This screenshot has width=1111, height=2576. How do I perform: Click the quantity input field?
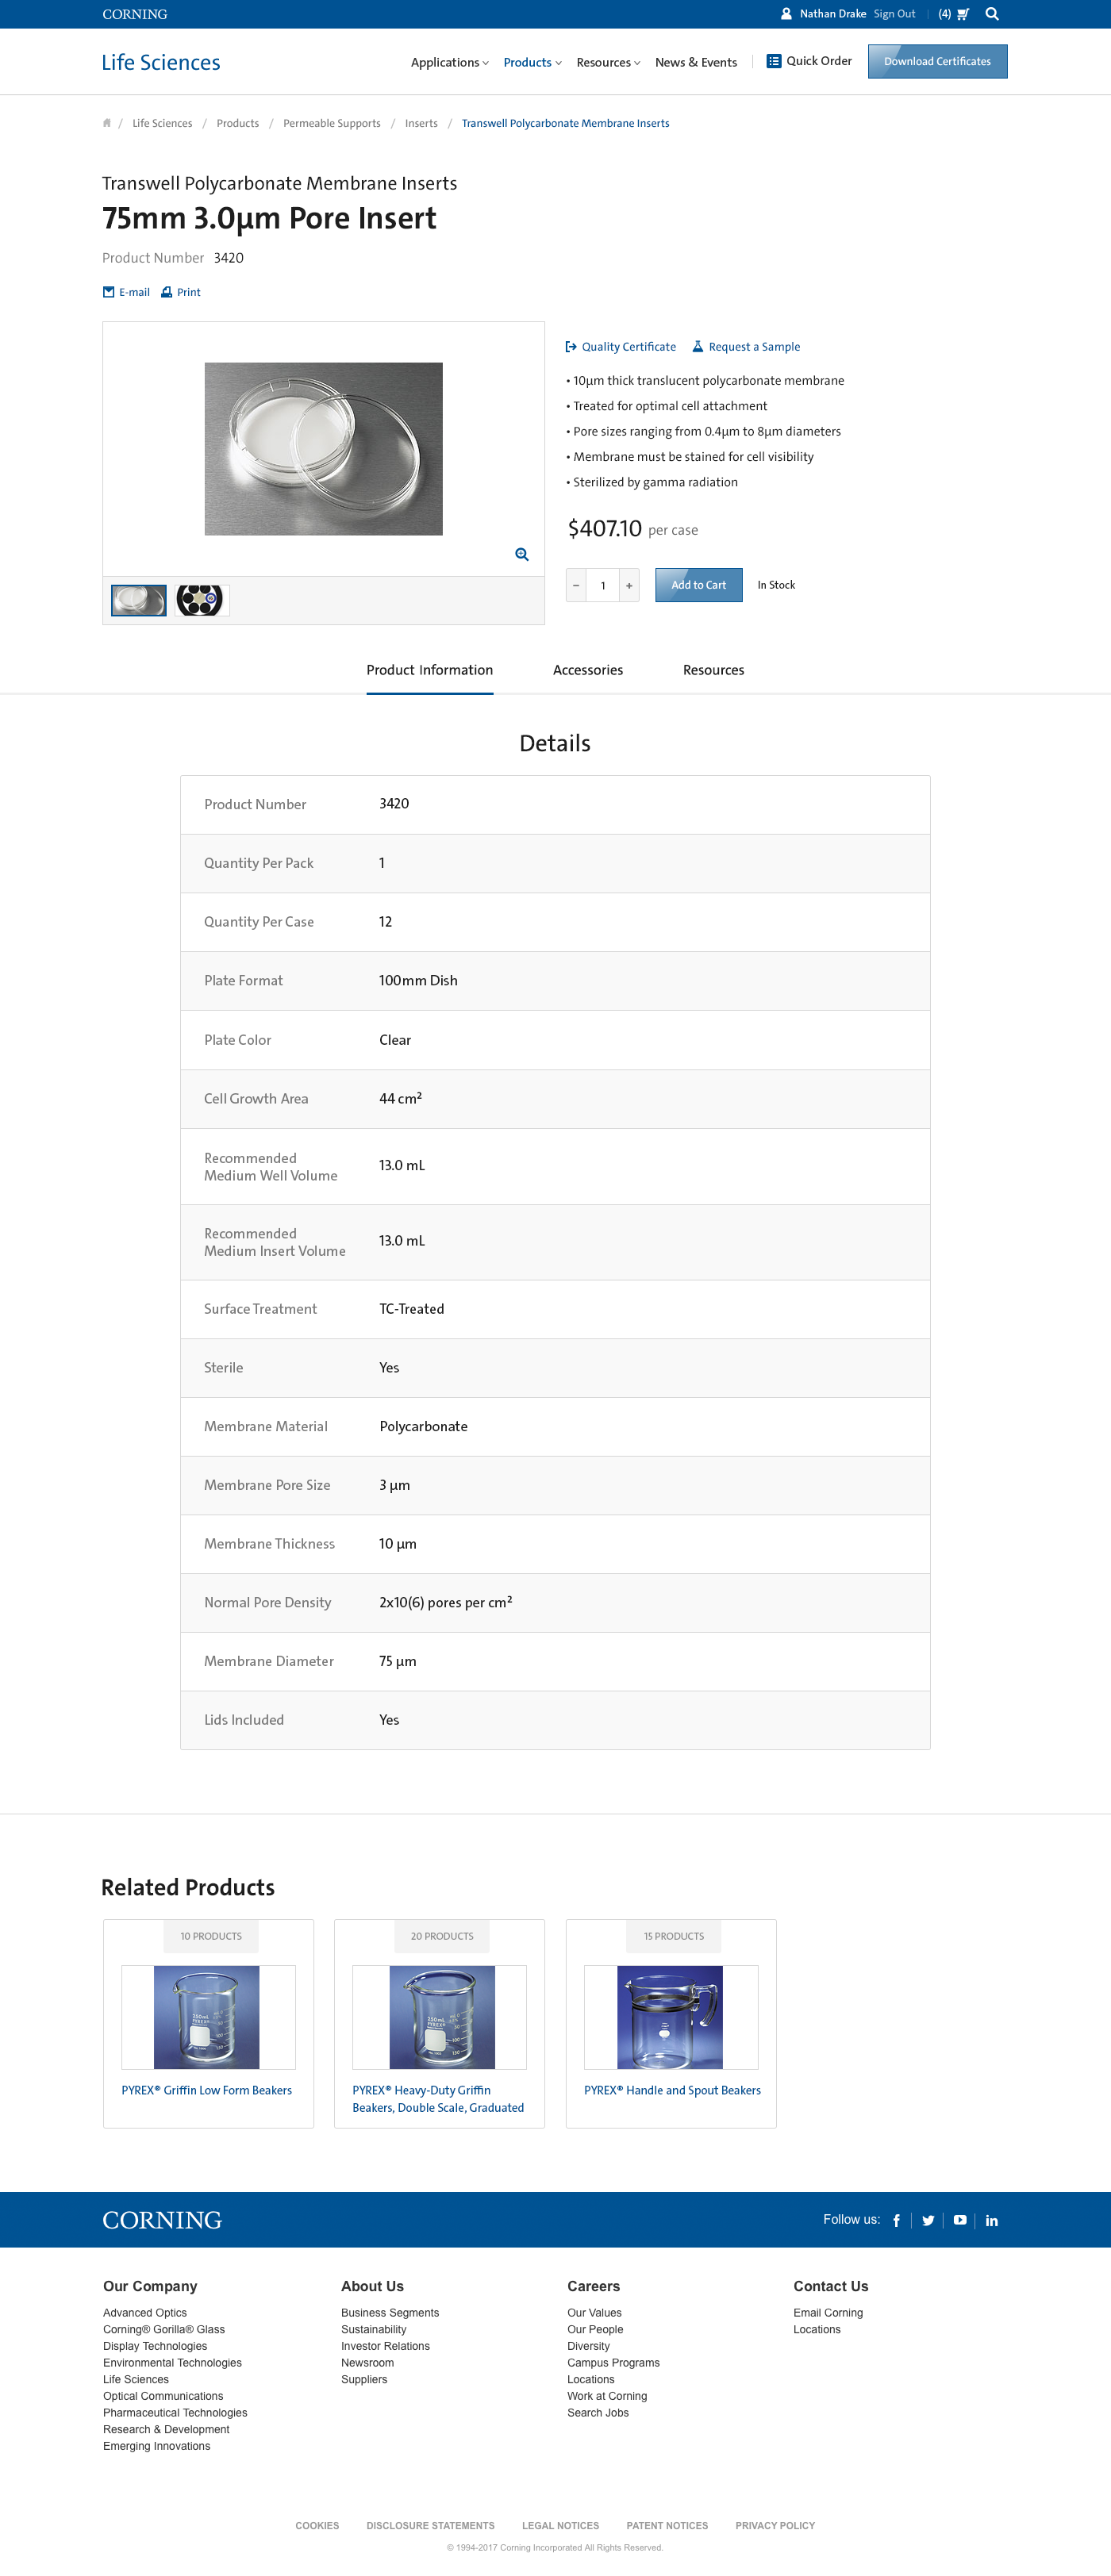tap(603, 585)
